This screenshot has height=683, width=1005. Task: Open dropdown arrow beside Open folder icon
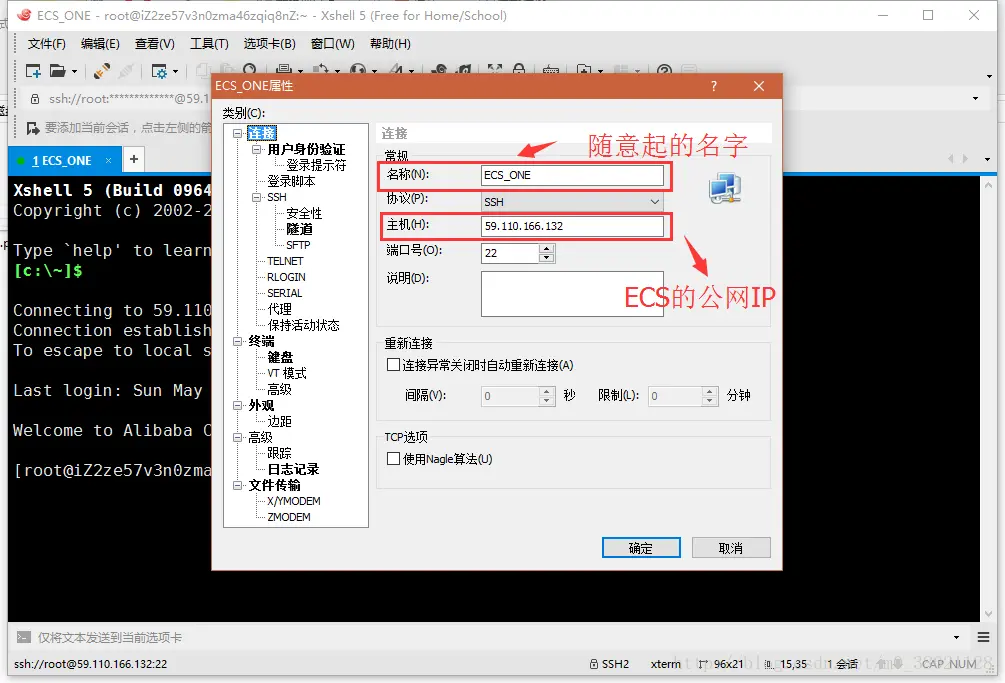point(74,72)
